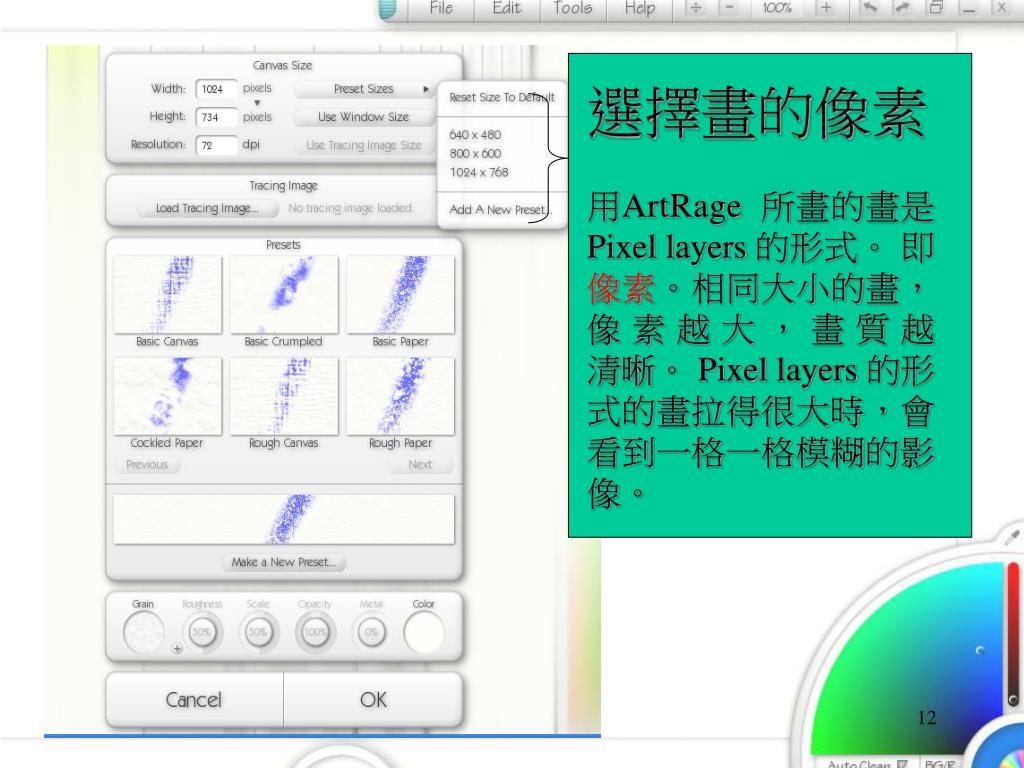Choose Add A New Preset entry
Viewport: 1024px width, 768px height.
(x=500, y=210)
